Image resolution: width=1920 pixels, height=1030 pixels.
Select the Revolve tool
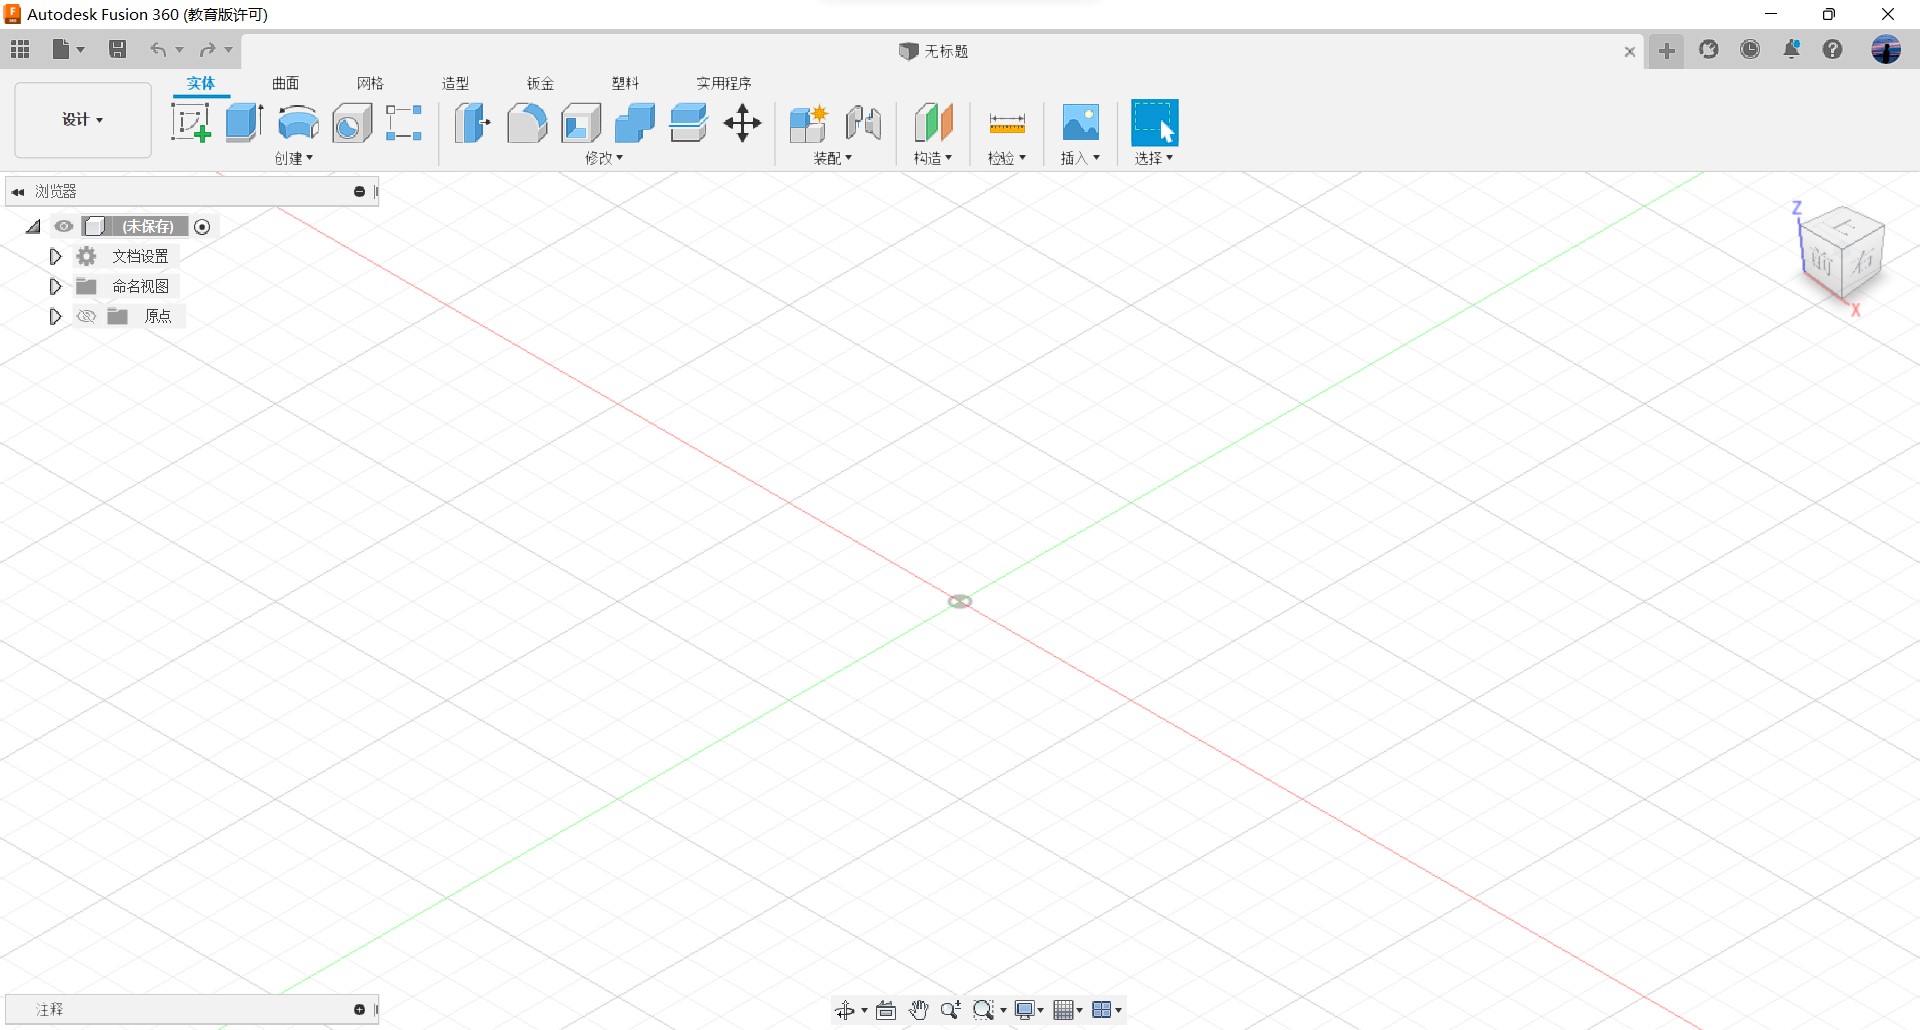(298, 123)
